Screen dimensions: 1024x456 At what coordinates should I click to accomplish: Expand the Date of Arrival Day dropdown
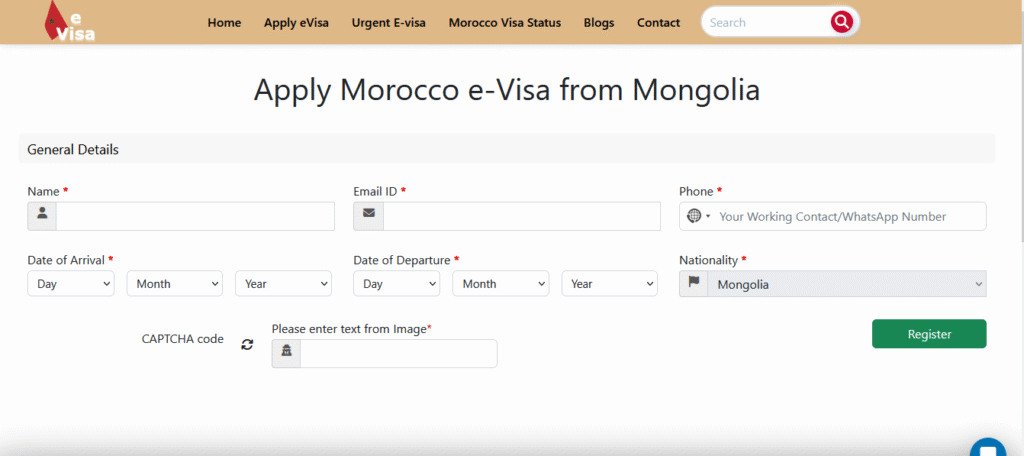tap(71, 284)
